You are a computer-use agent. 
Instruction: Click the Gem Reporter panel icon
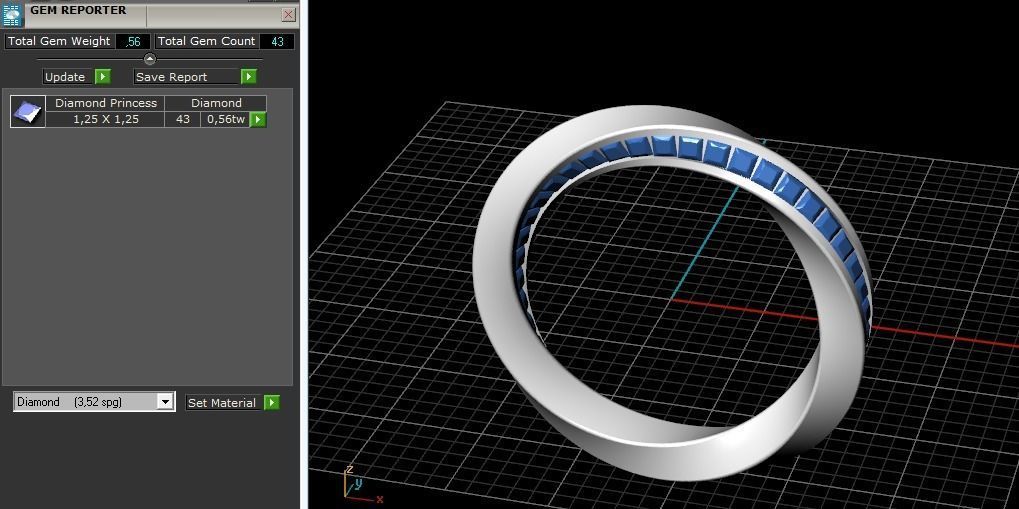[12, 14]
